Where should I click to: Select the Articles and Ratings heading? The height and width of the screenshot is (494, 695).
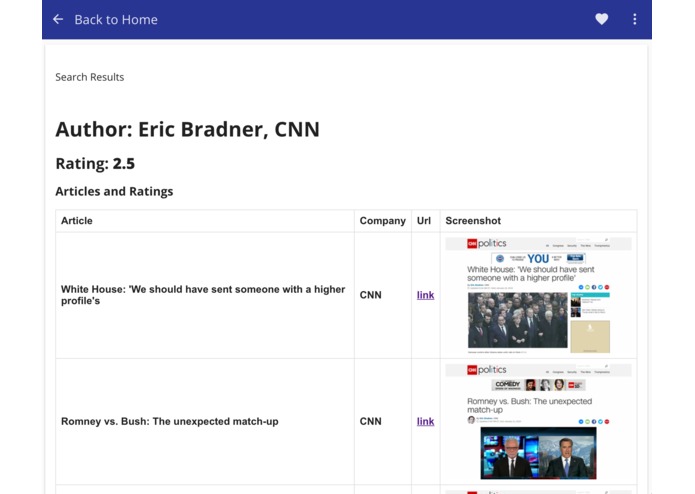point(114,191)
